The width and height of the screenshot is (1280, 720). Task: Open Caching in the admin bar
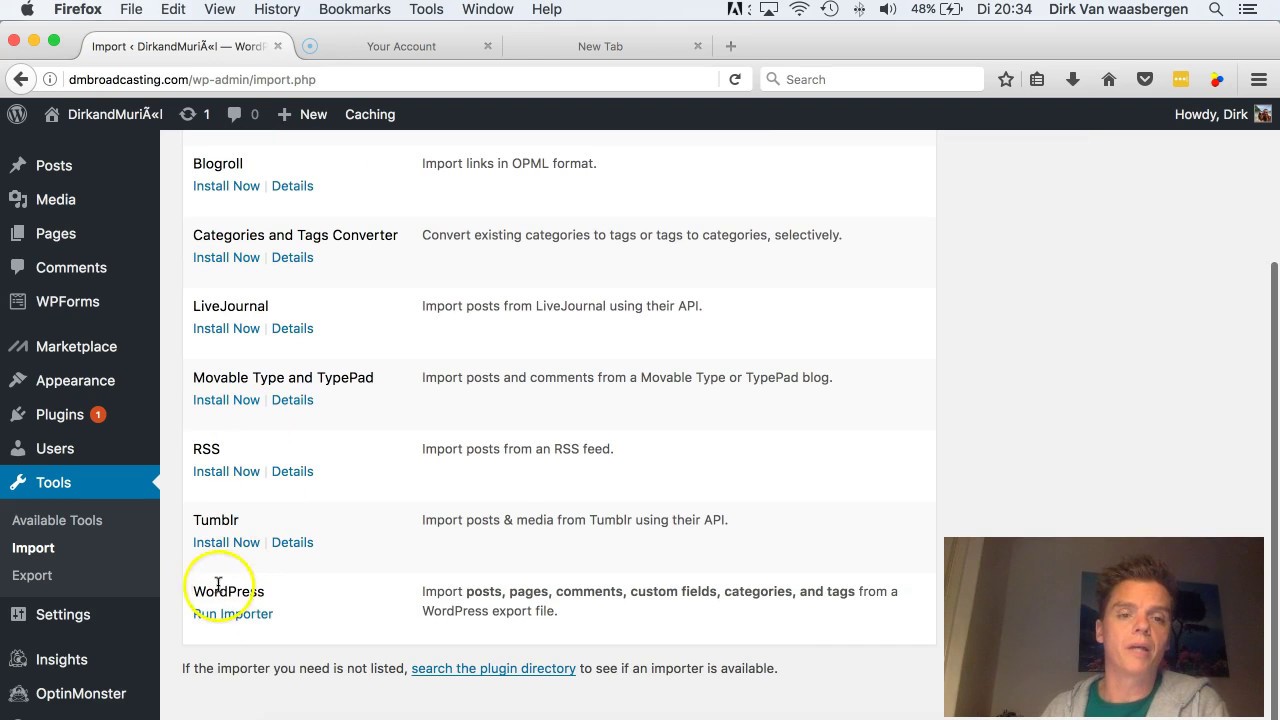[x=370, y=114]
